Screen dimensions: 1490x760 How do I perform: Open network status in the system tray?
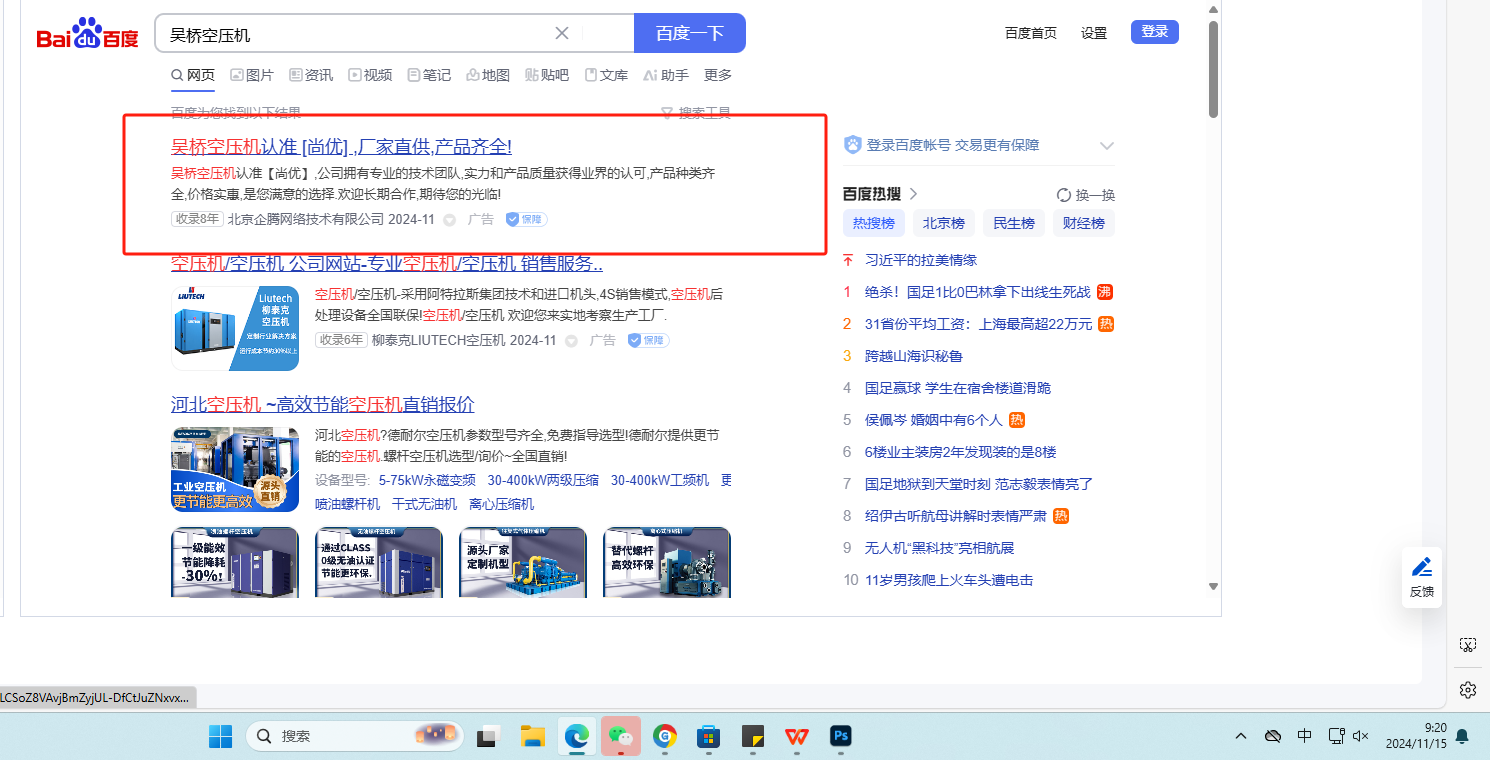[x=1335, y=736]
